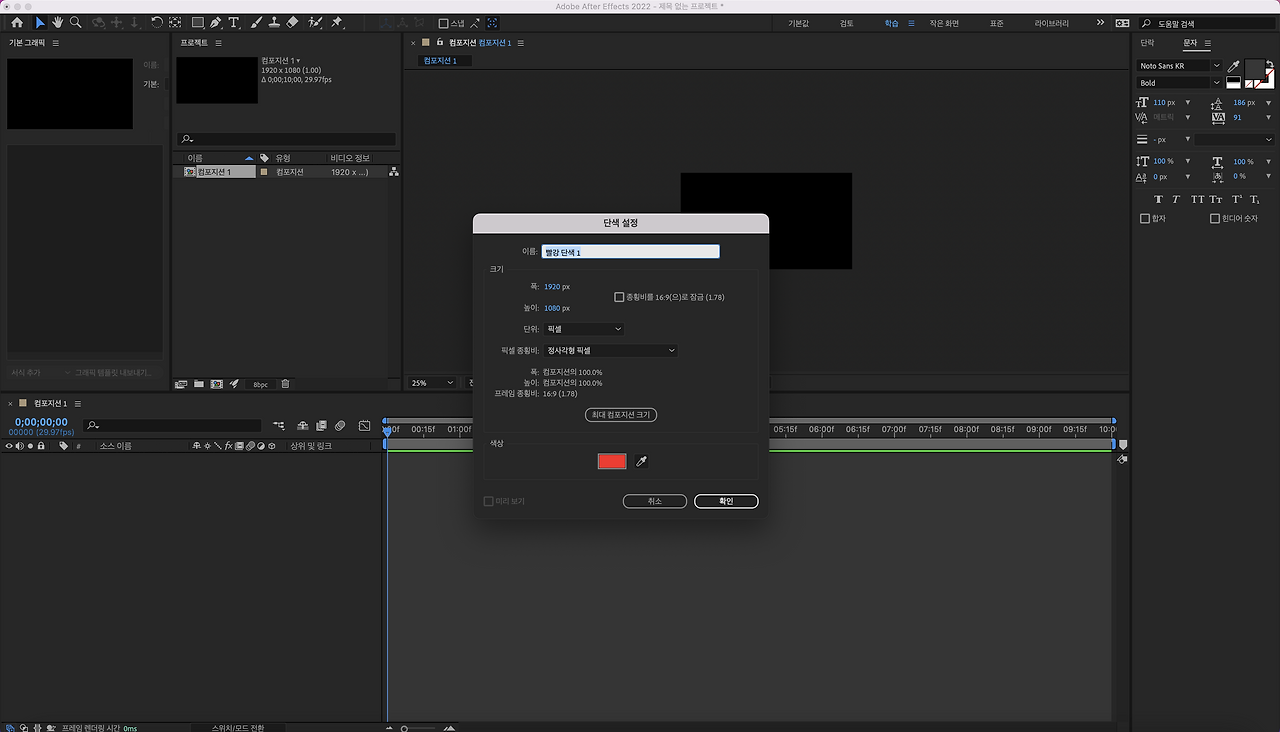The width and height of the screenshot is (1280, 732).
Task: Select the Puppet Pin tool
Action: coord(337,22)
